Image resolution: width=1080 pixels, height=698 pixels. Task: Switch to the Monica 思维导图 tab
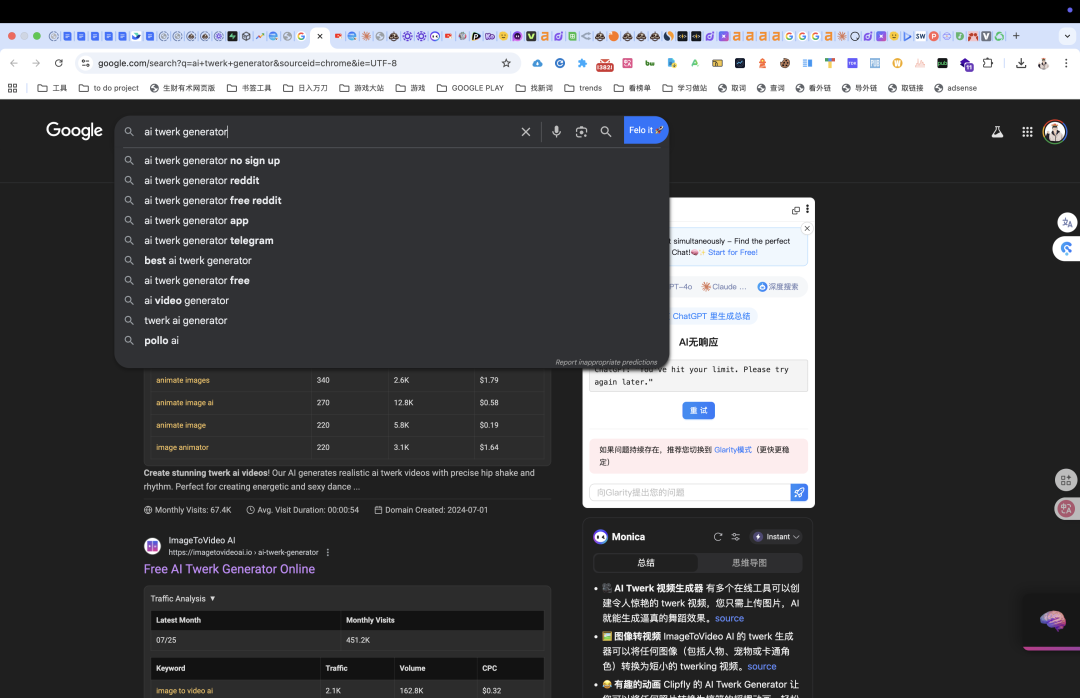point(749,563)
